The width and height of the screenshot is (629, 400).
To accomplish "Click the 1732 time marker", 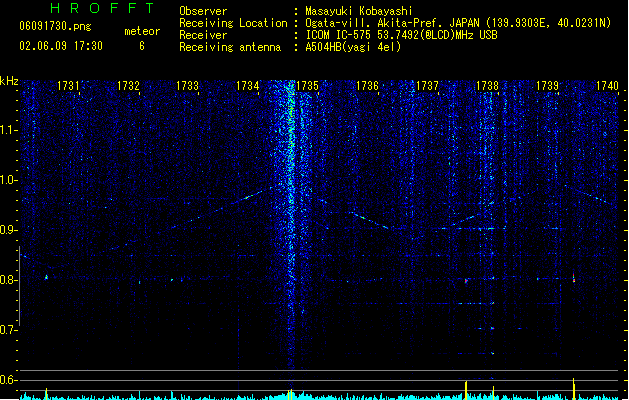I will coord(128,86).
